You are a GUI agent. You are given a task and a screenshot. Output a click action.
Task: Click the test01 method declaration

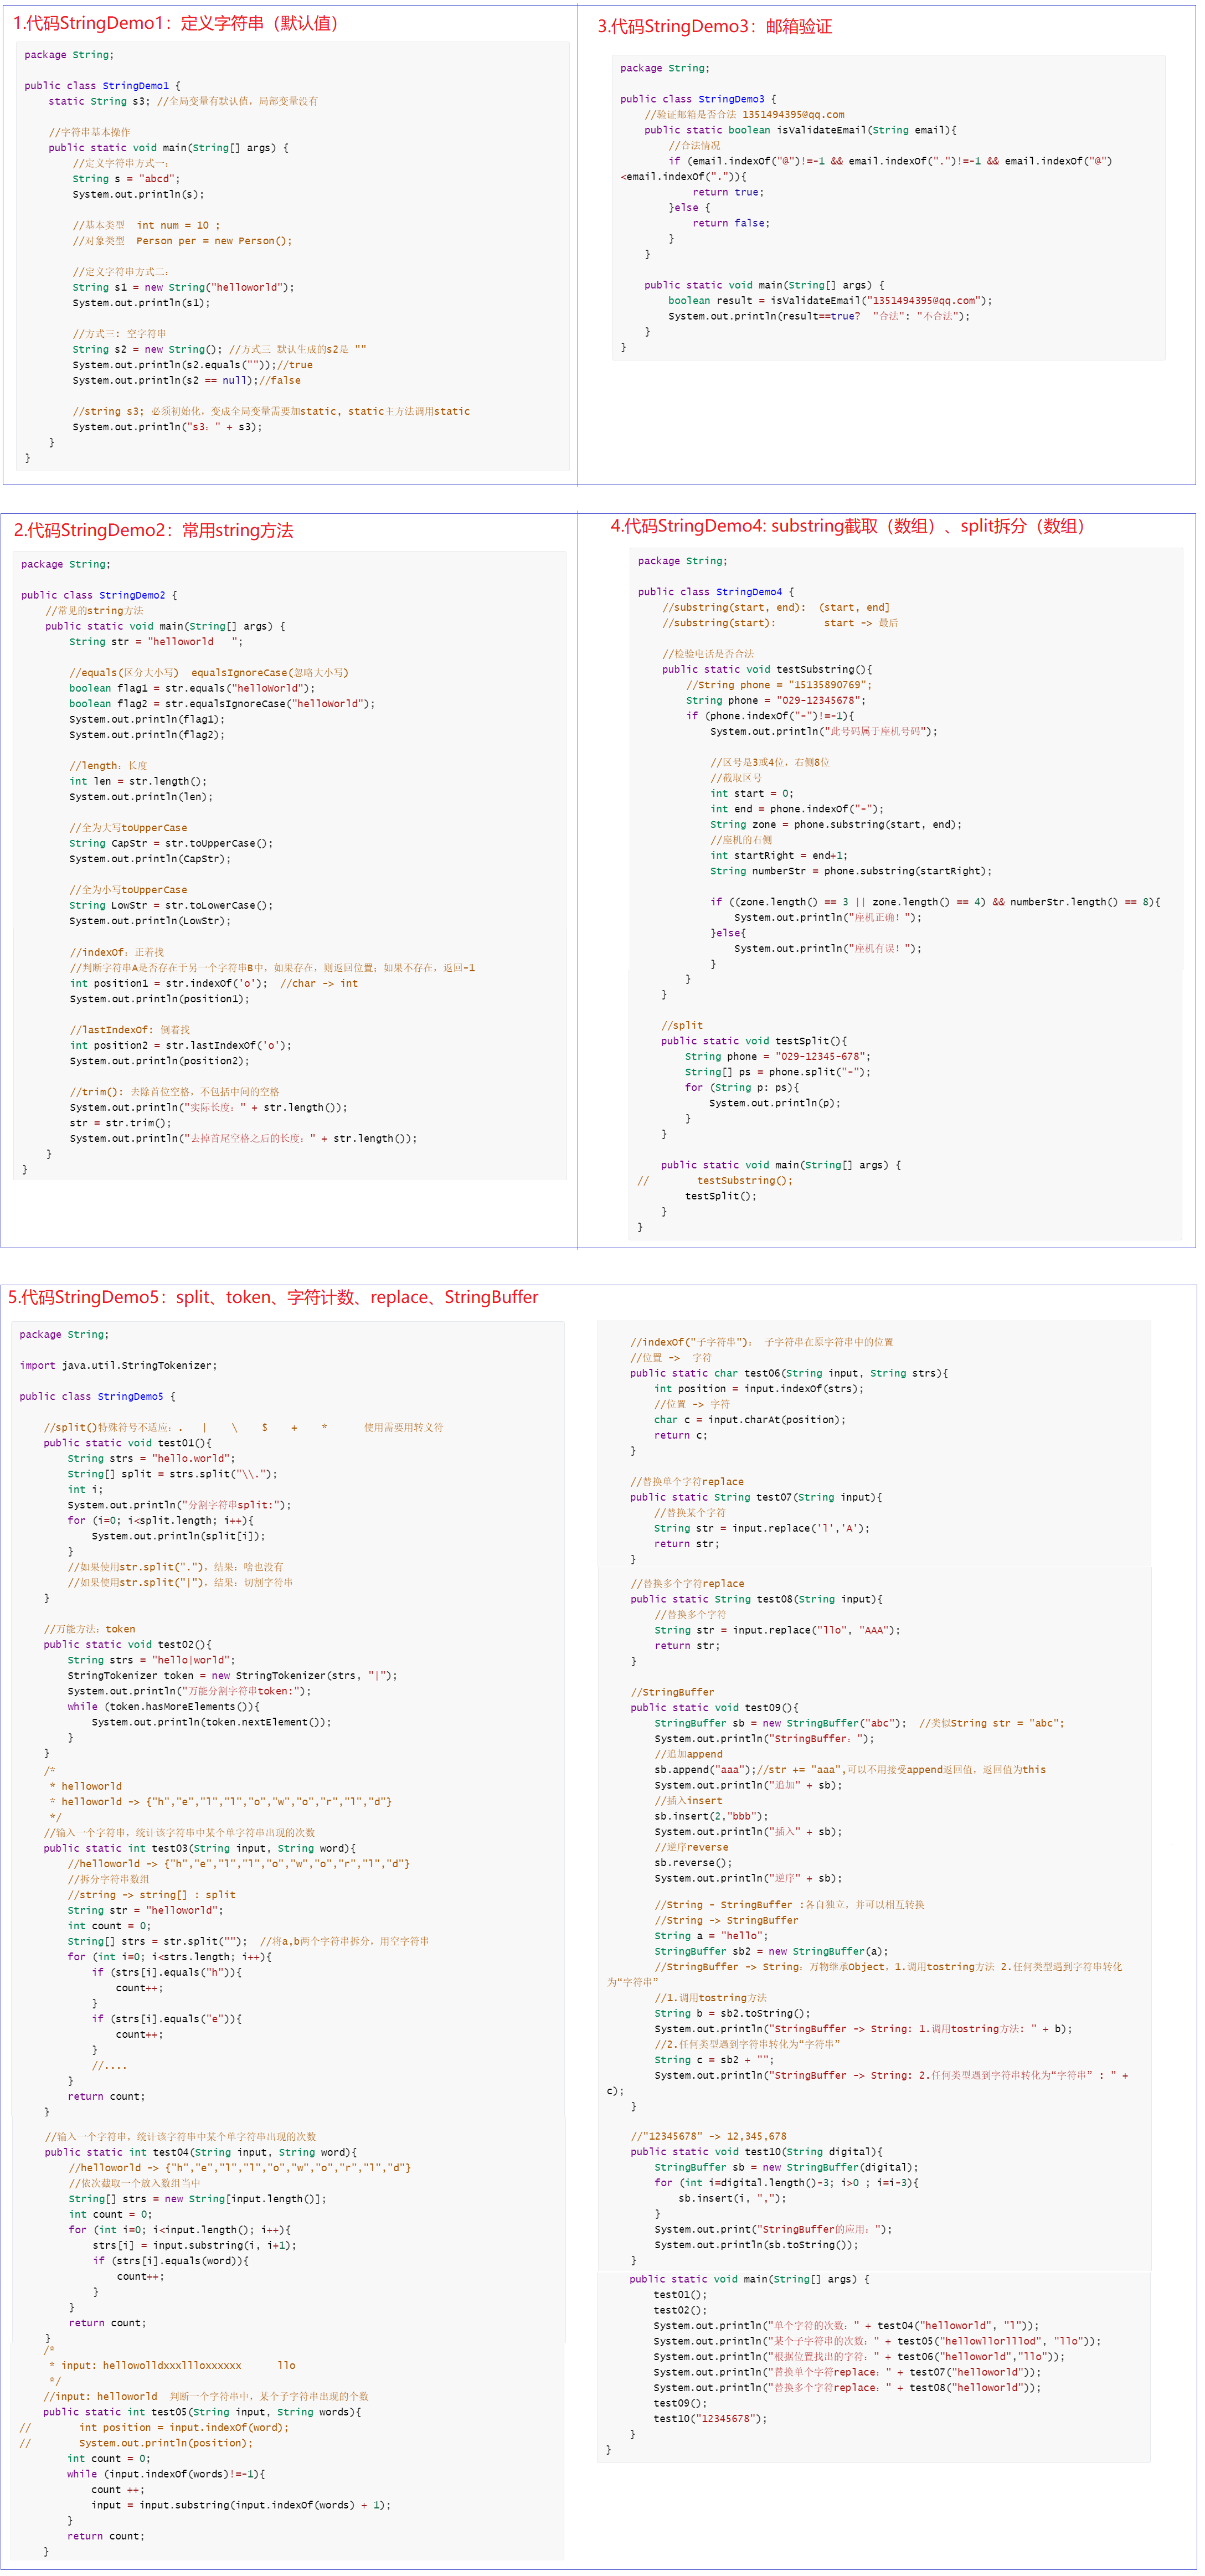(x=127, y=1443)
